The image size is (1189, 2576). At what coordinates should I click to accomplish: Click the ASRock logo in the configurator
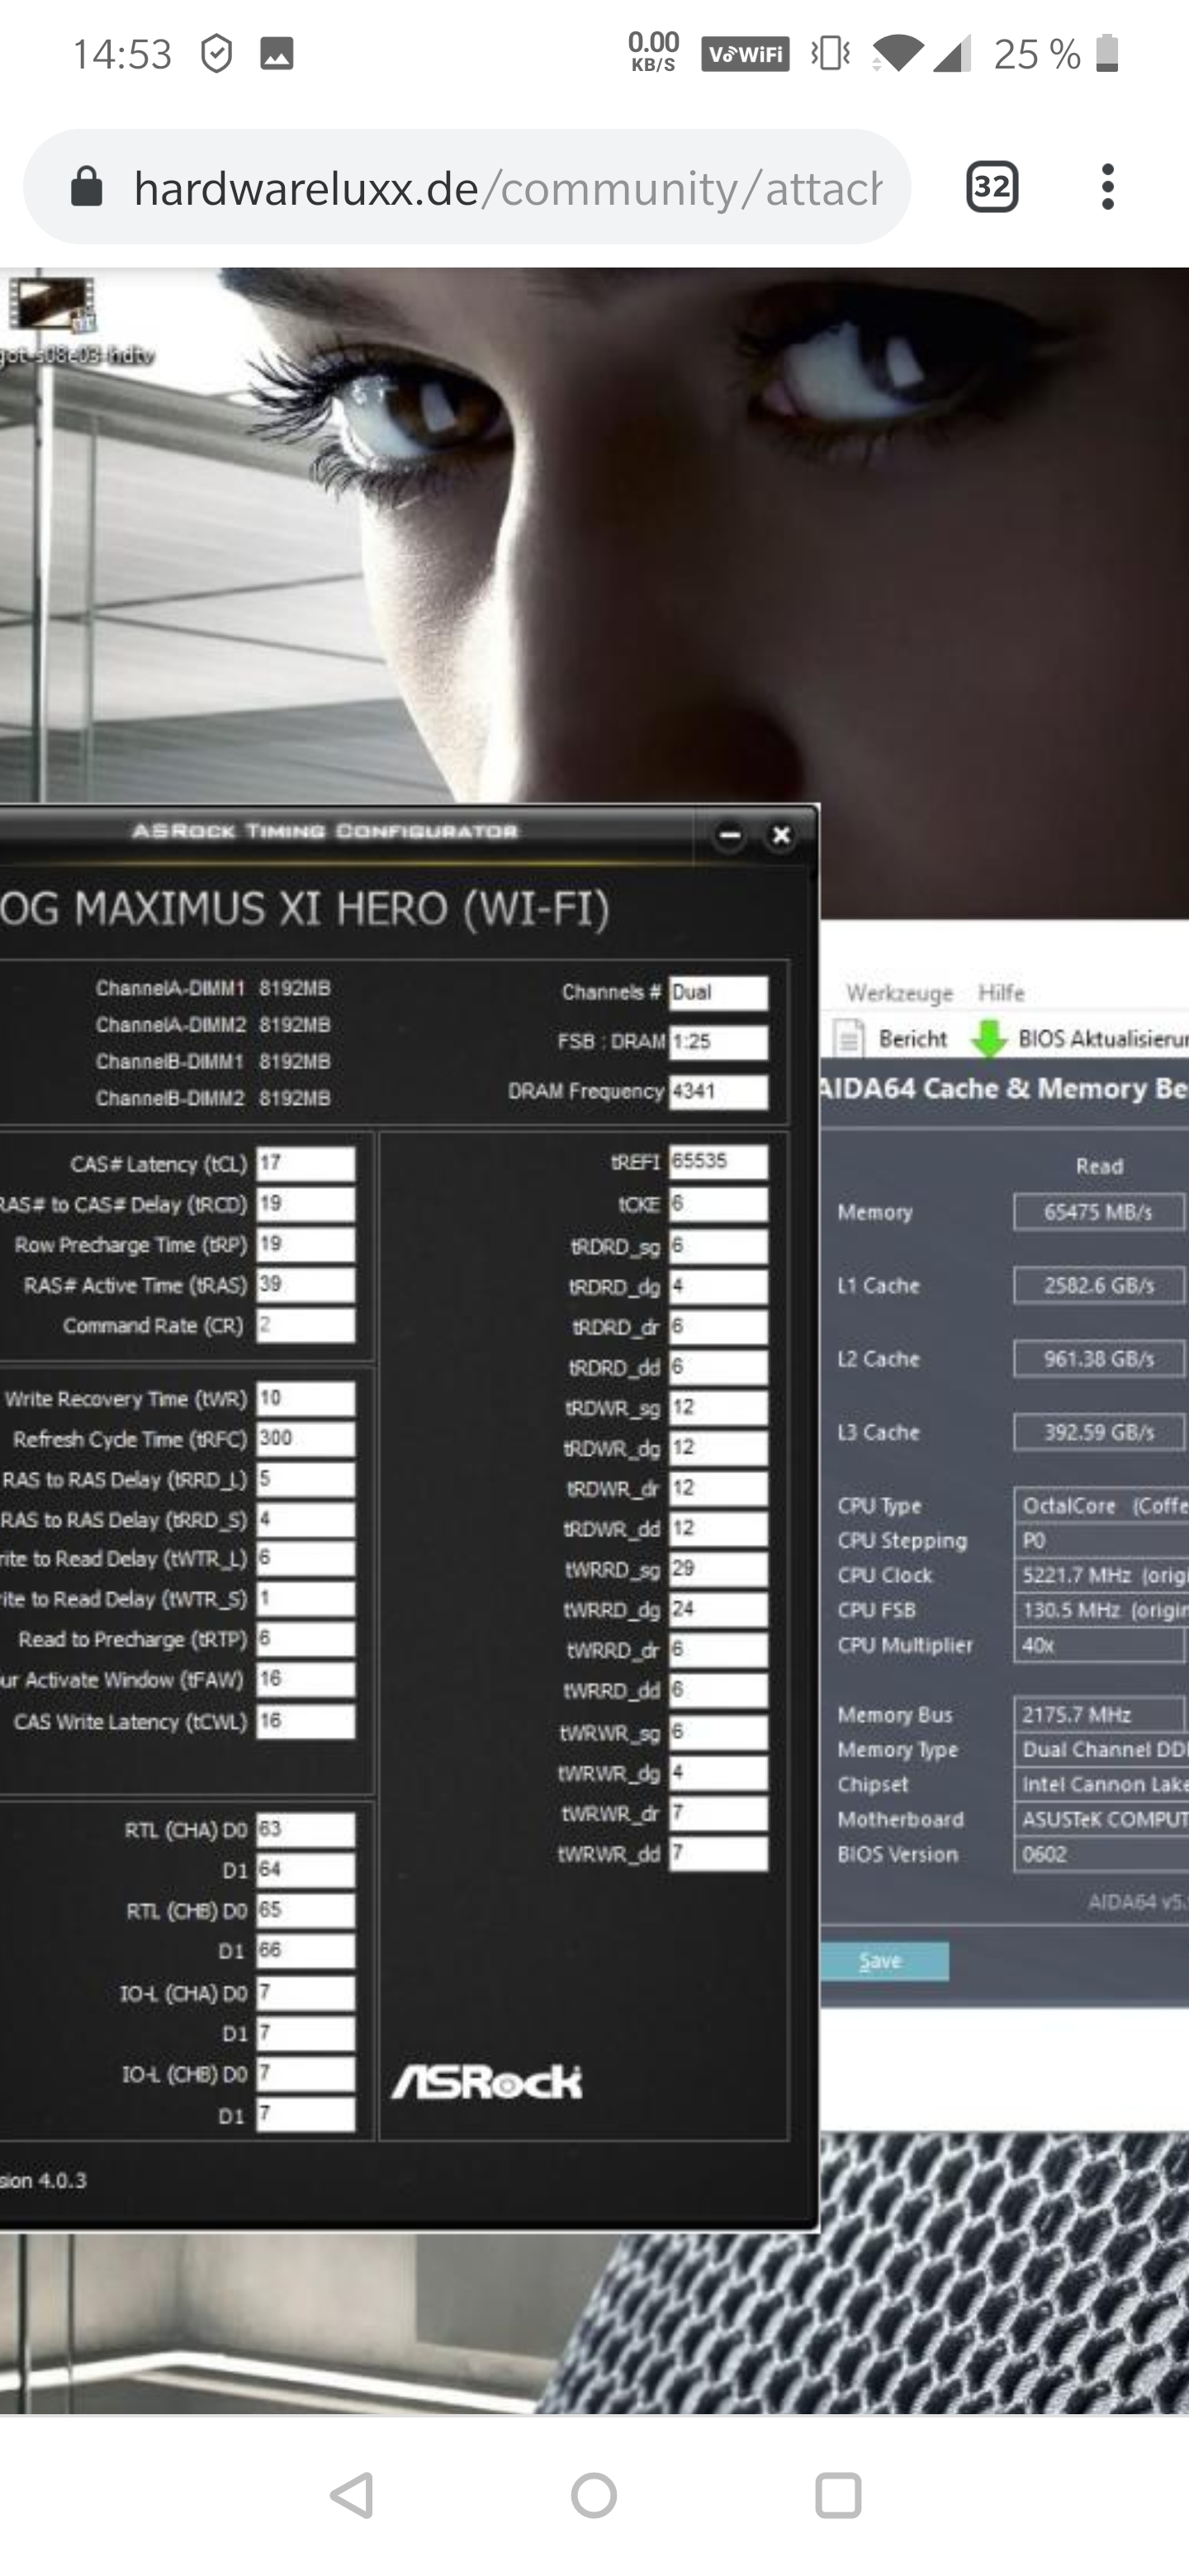click(487, 2082)
